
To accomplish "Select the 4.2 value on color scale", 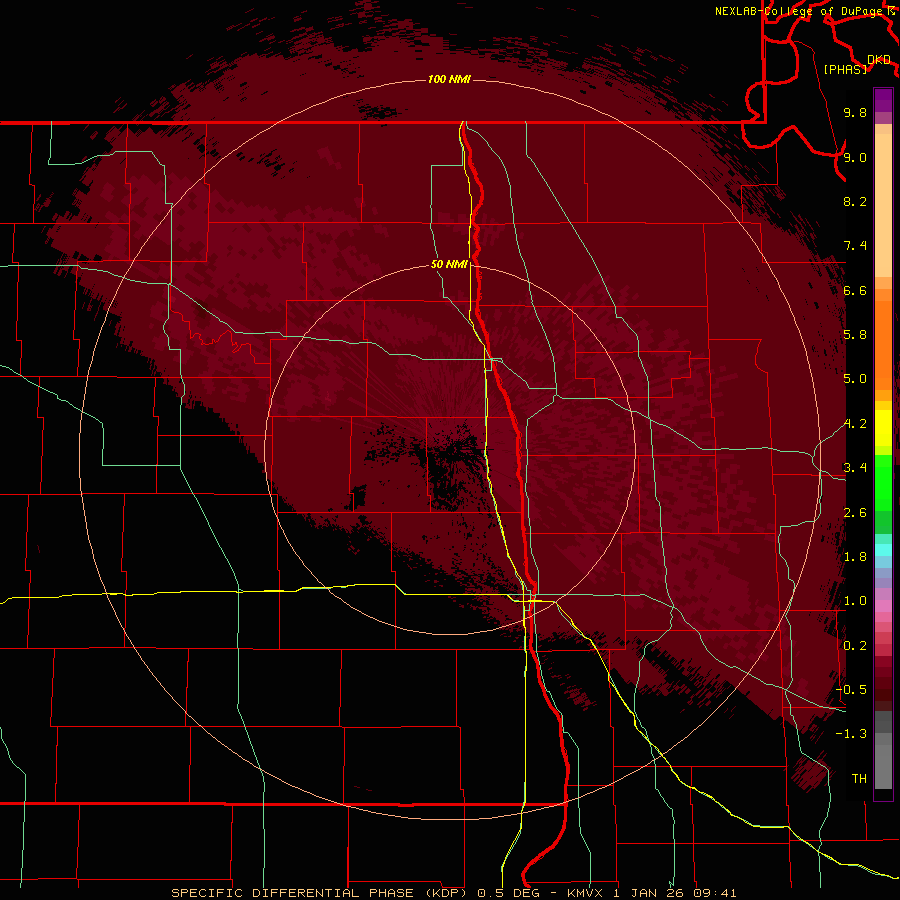I will click(855, 424).
